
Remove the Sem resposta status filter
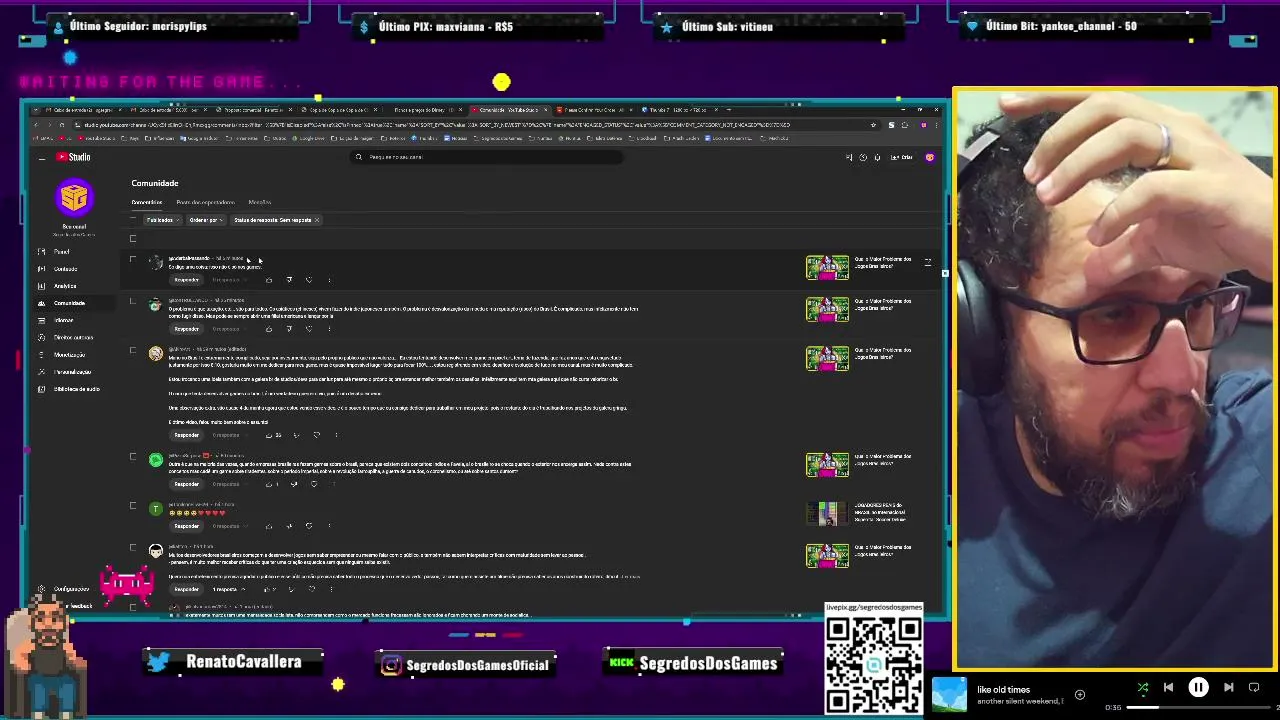[317, 220]
